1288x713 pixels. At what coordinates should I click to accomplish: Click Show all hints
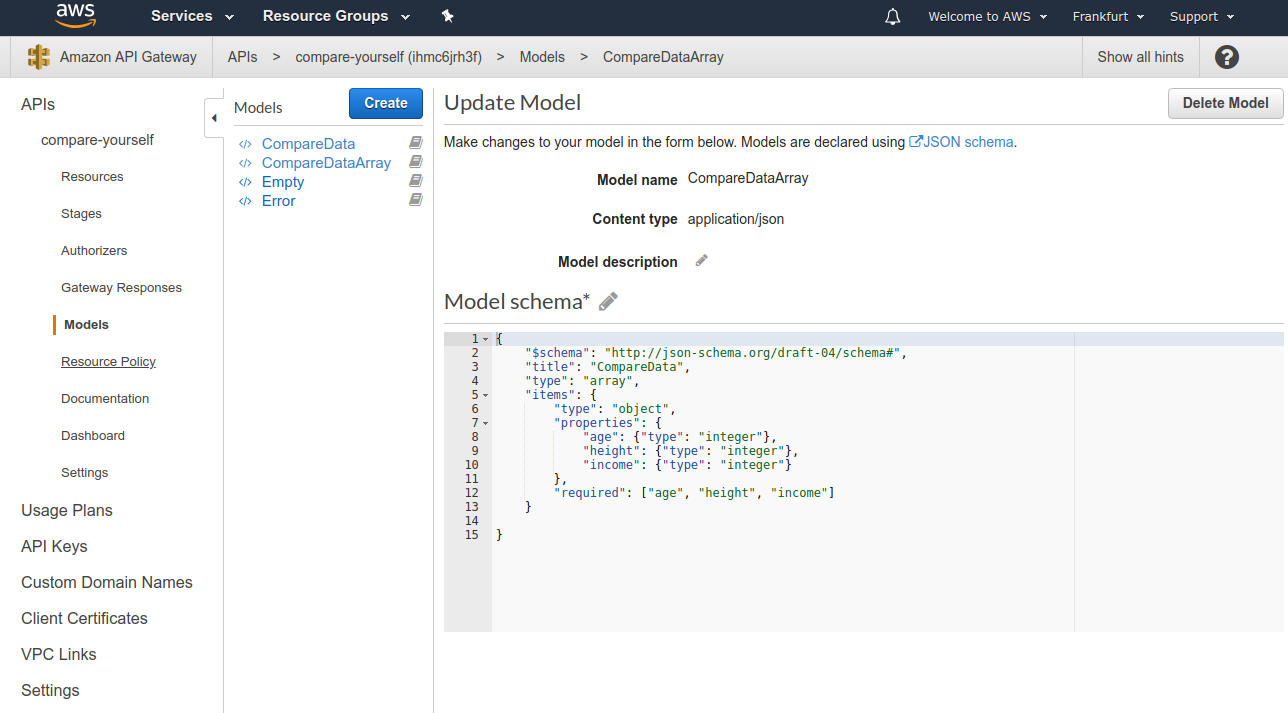coord(1140,57)
